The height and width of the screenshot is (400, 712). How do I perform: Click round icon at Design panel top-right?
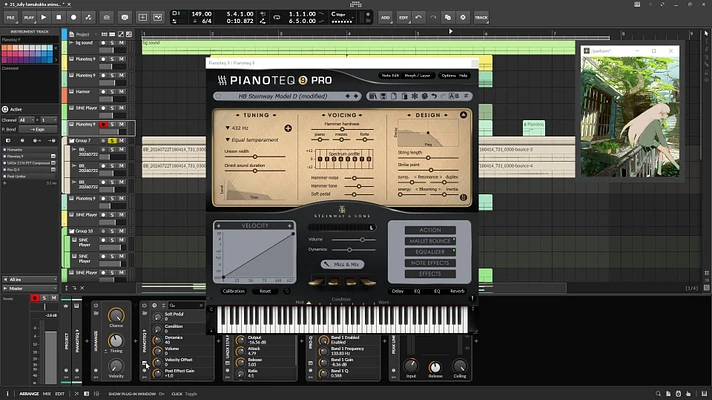click(x=463, y=115)
